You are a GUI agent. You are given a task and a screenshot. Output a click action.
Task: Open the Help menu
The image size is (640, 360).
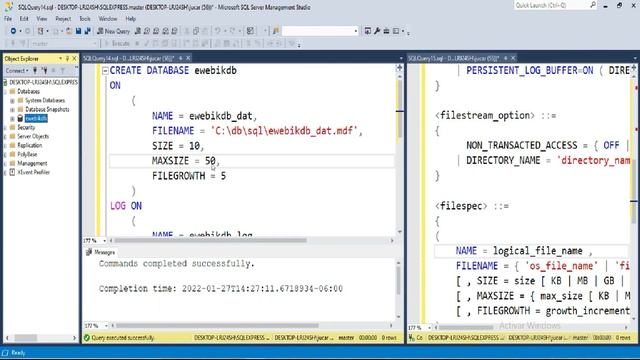131,19
